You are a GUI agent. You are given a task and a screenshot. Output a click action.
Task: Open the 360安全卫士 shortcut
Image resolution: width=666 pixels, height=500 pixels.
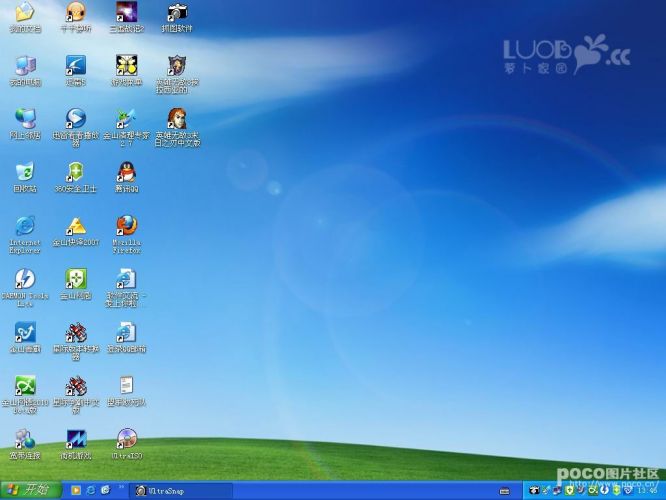tap(75, 172)
